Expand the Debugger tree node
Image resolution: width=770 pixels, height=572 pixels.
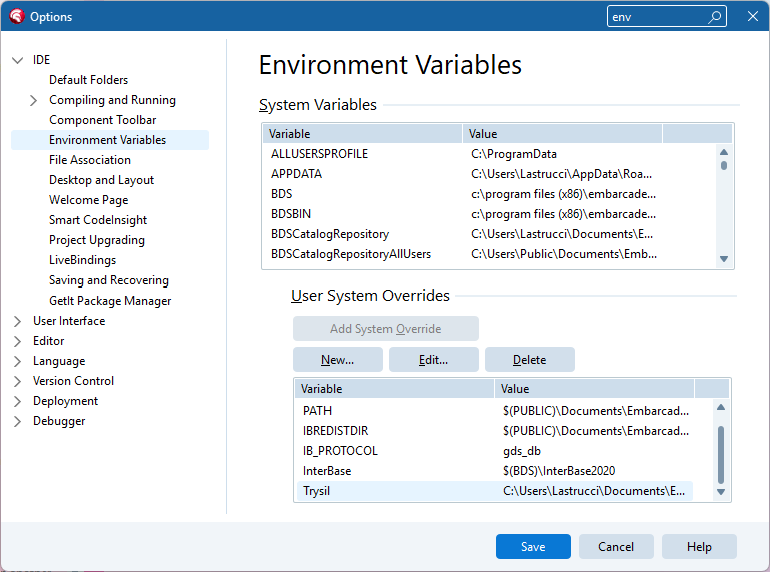pyautogui.click(x=17, y=421)
